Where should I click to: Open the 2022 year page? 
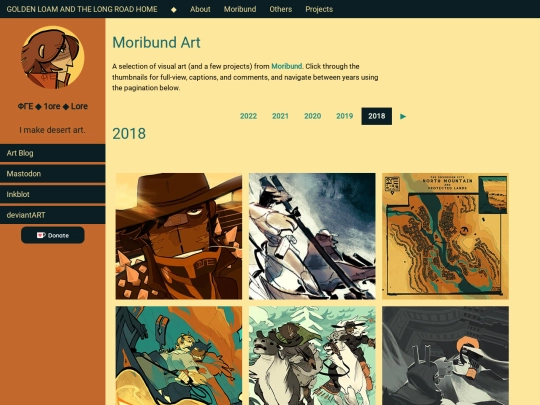[248, 116]
